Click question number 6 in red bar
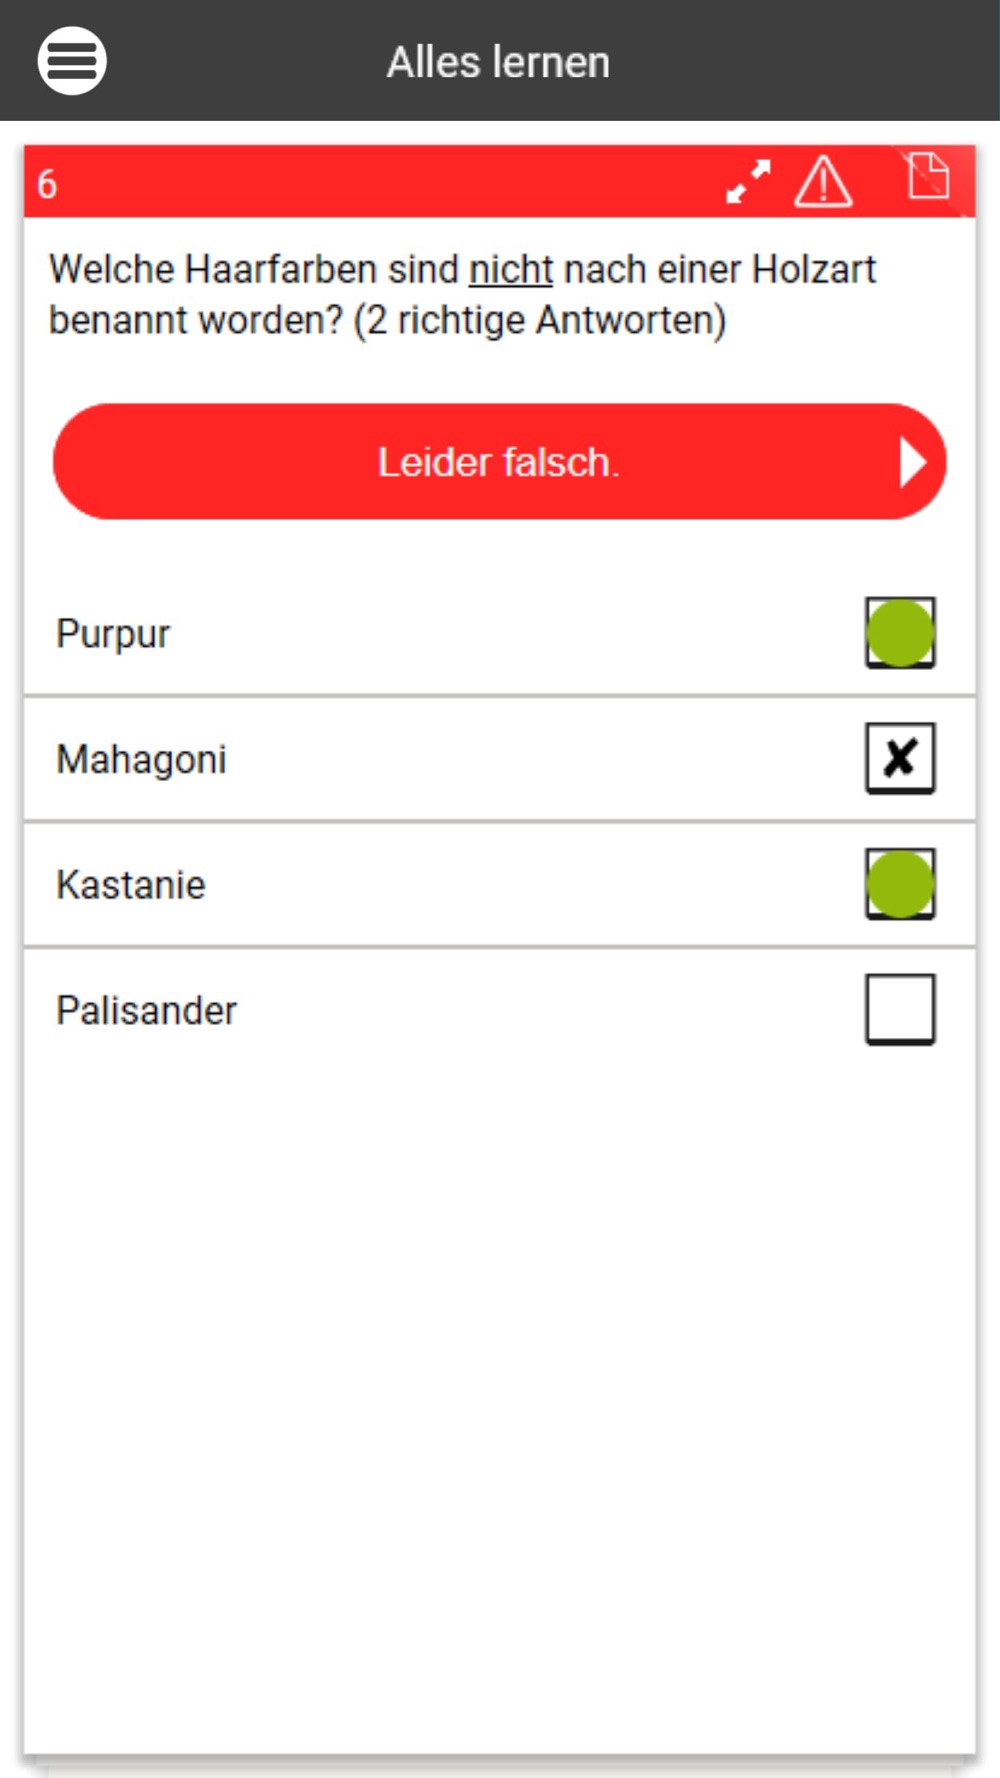 (47, 184)
